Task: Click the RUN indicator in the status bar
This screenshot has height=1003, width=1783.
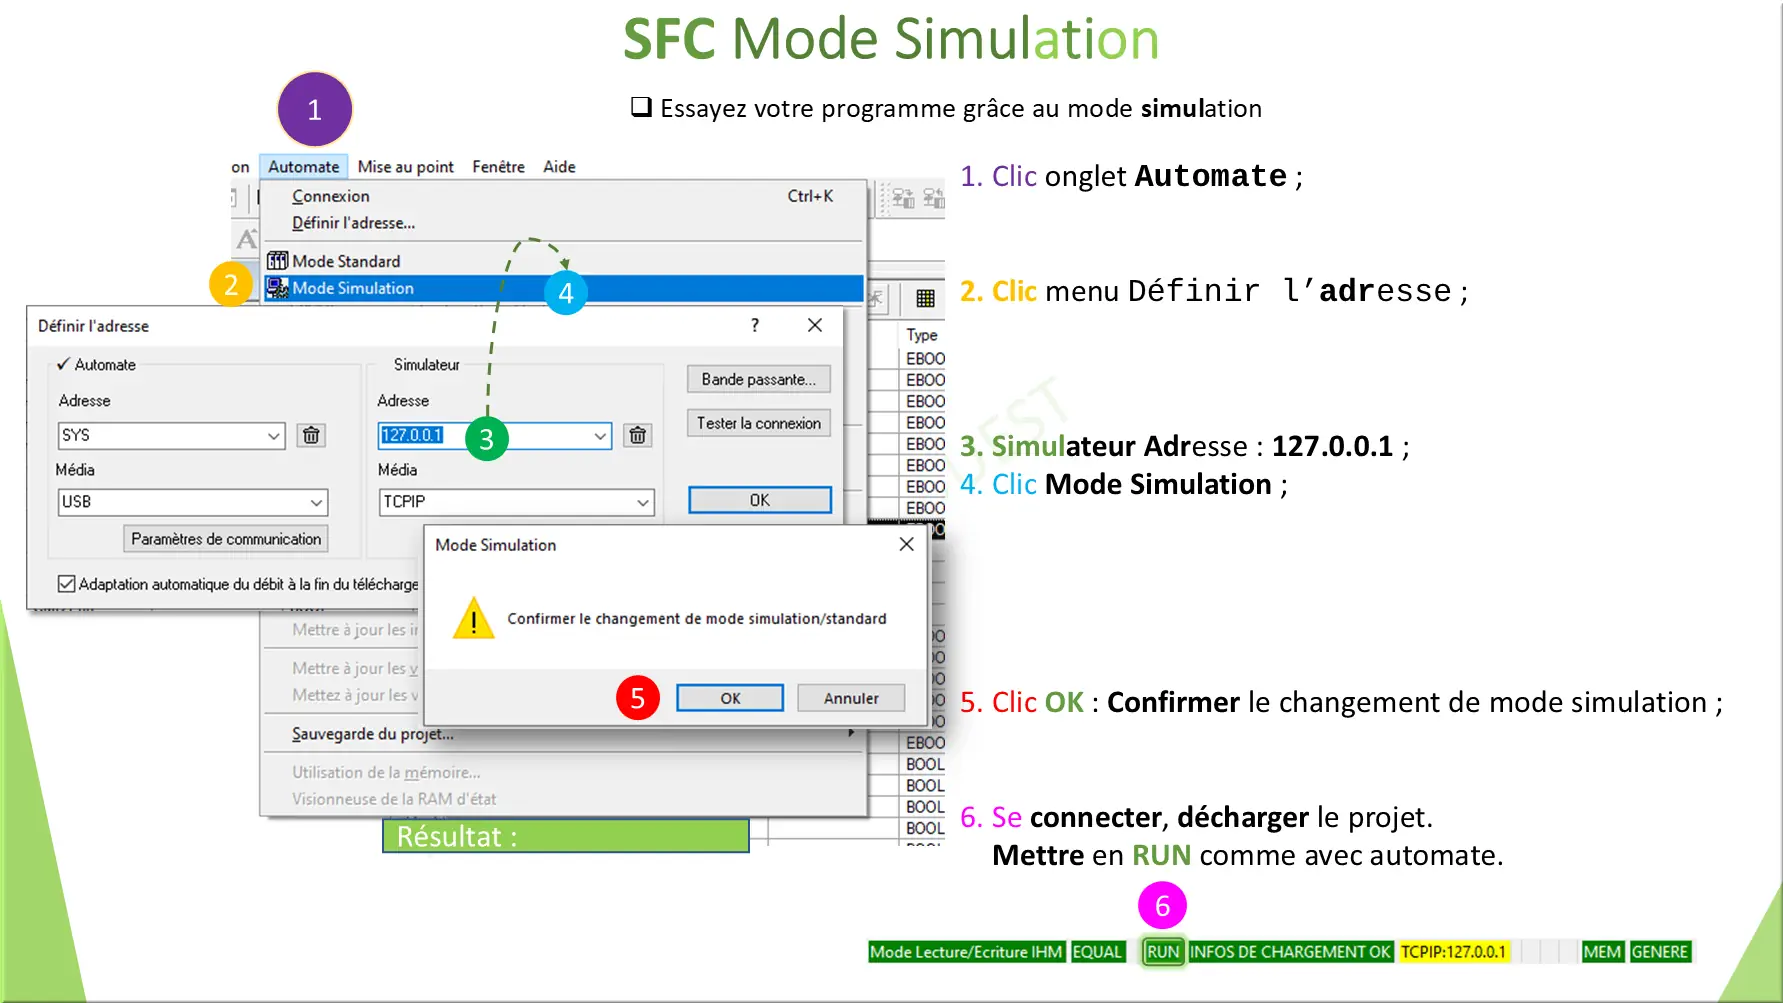Action: point(1162,951)
